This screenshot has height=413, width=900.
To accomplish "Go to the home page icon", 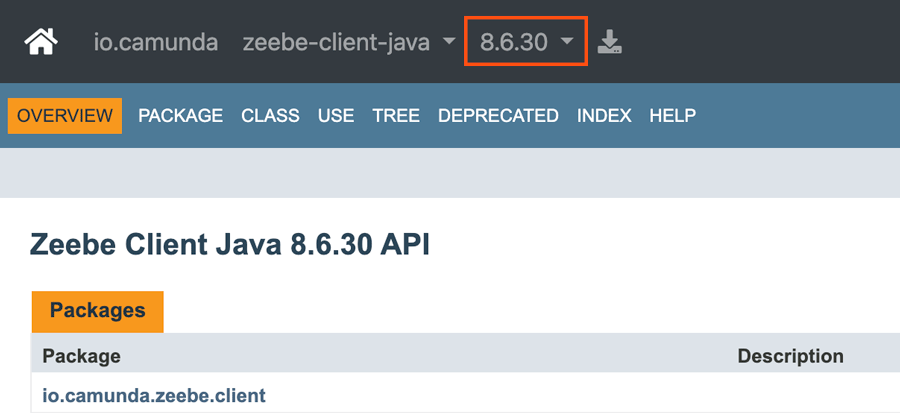I will pos(41,43).
